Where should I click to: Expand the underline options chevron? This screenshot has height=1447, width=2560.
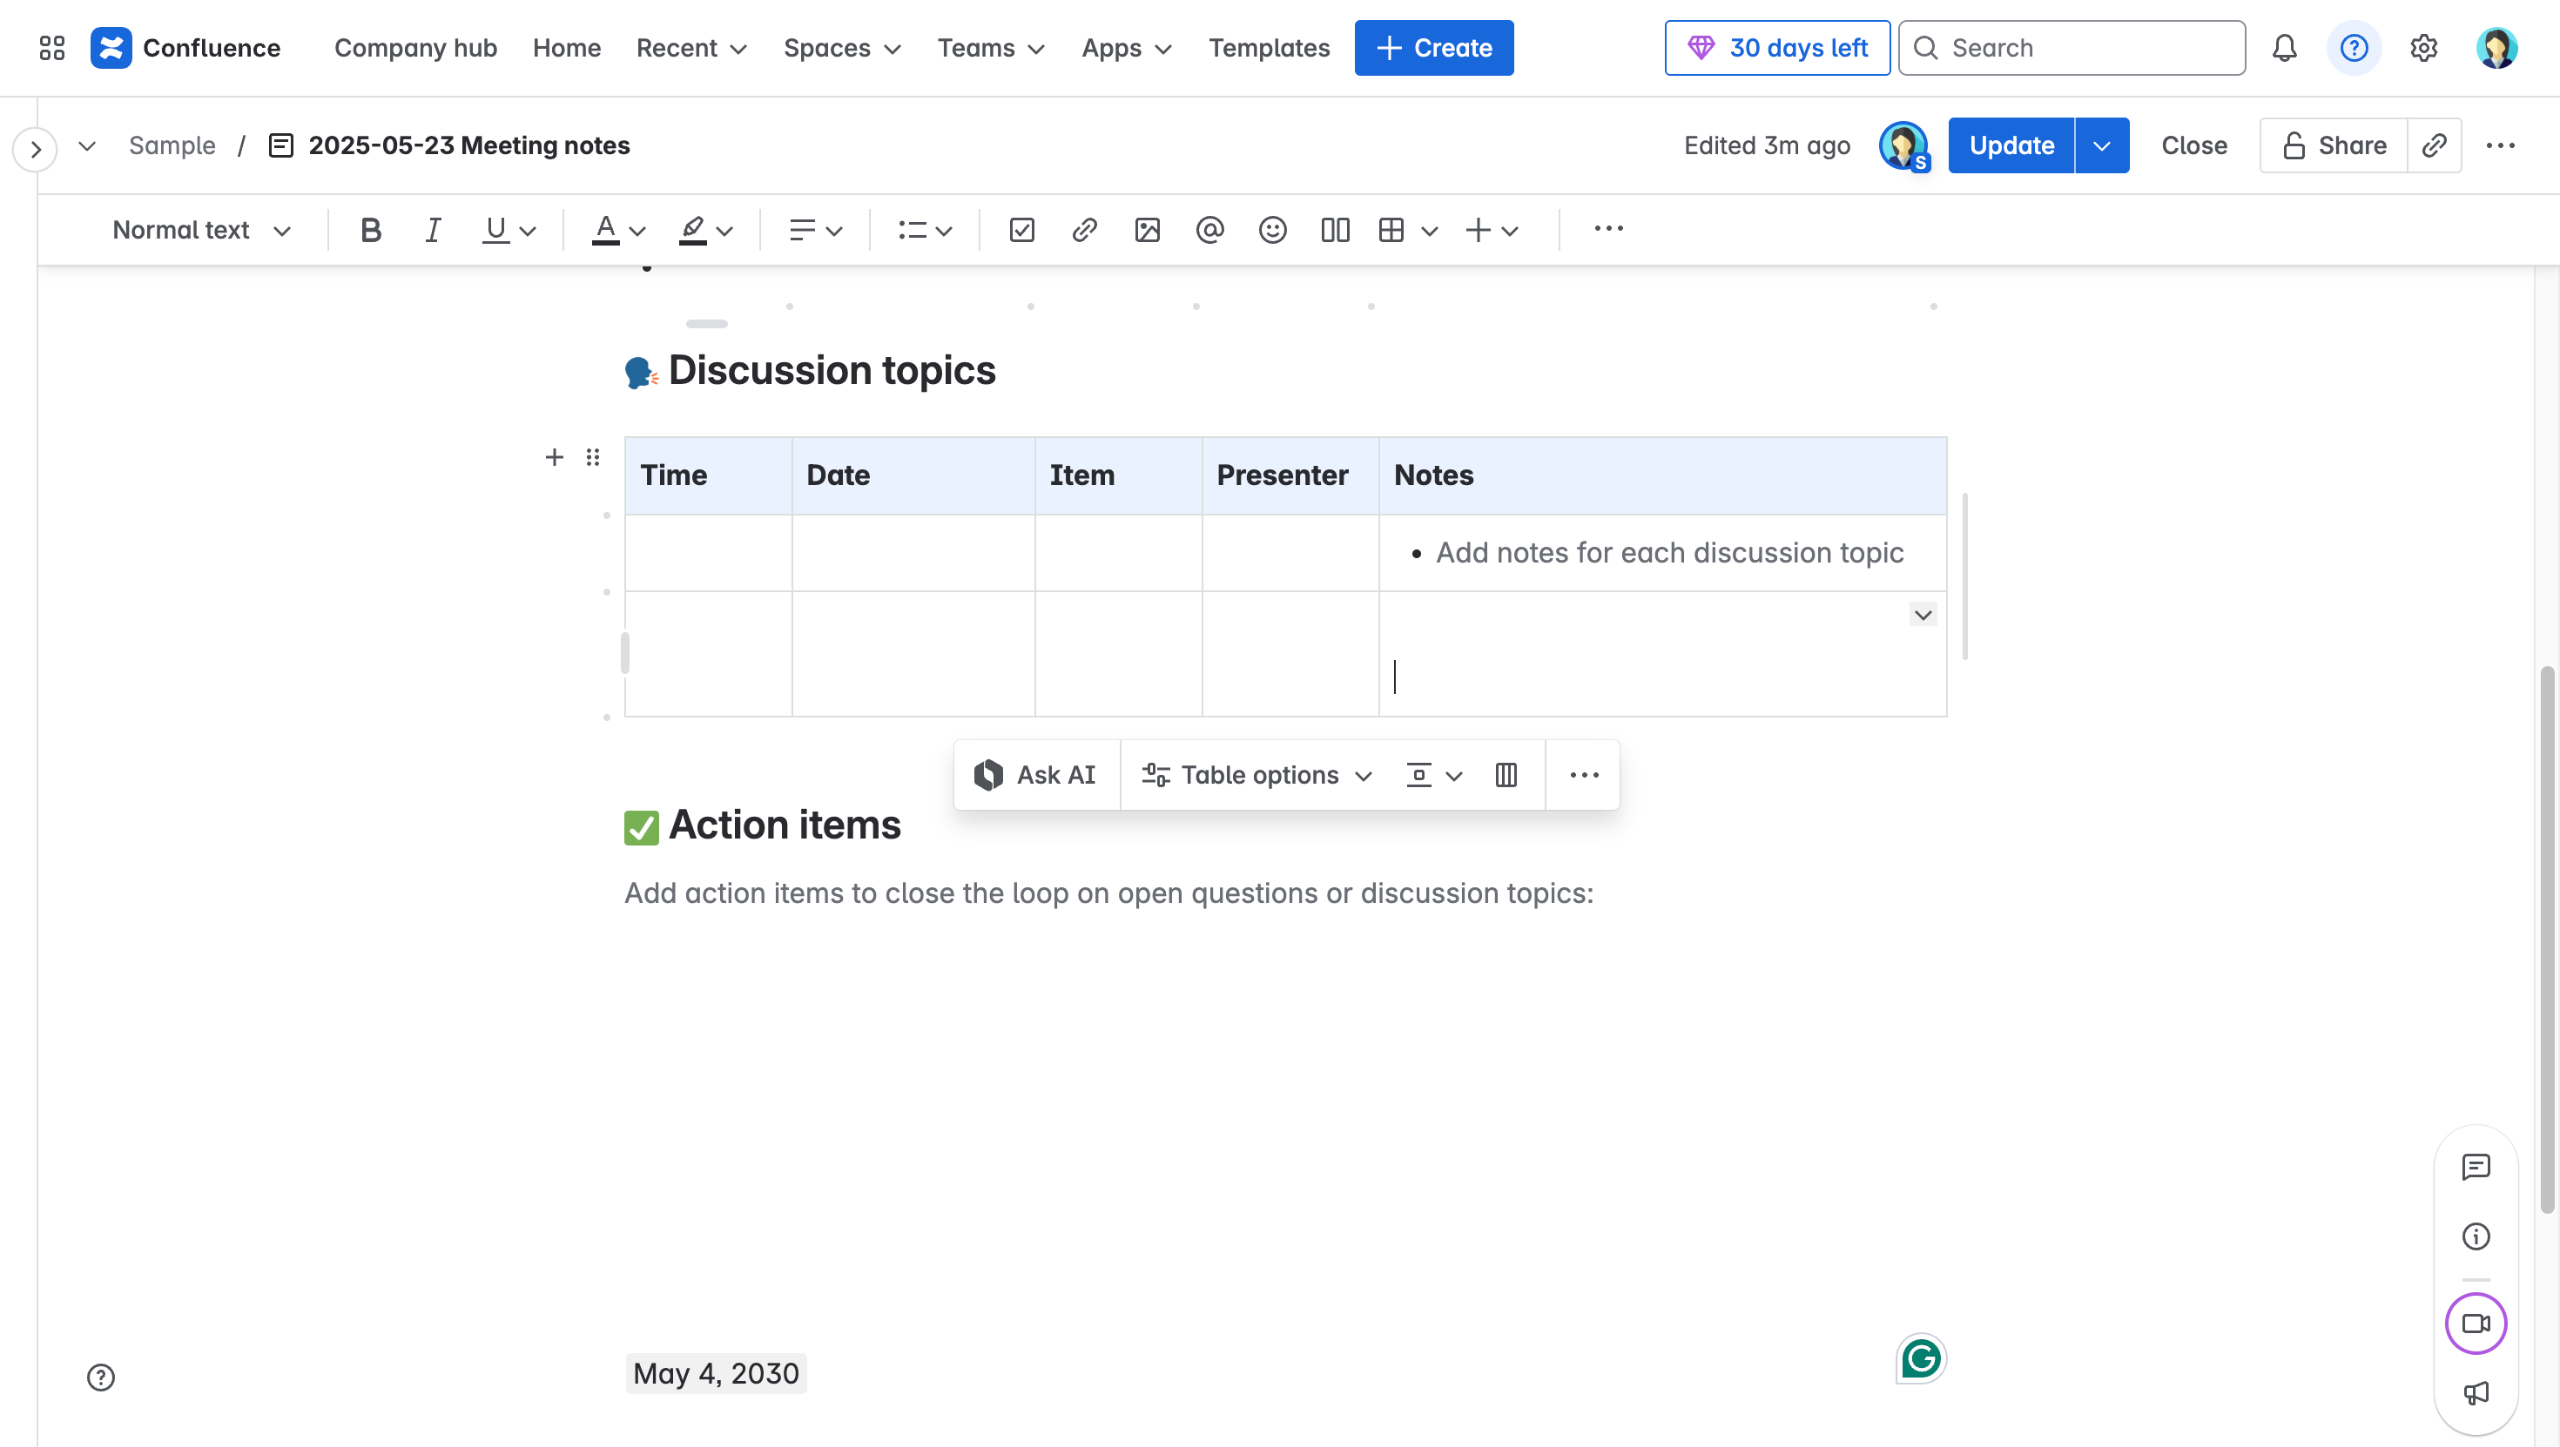[x=528, y=231]
